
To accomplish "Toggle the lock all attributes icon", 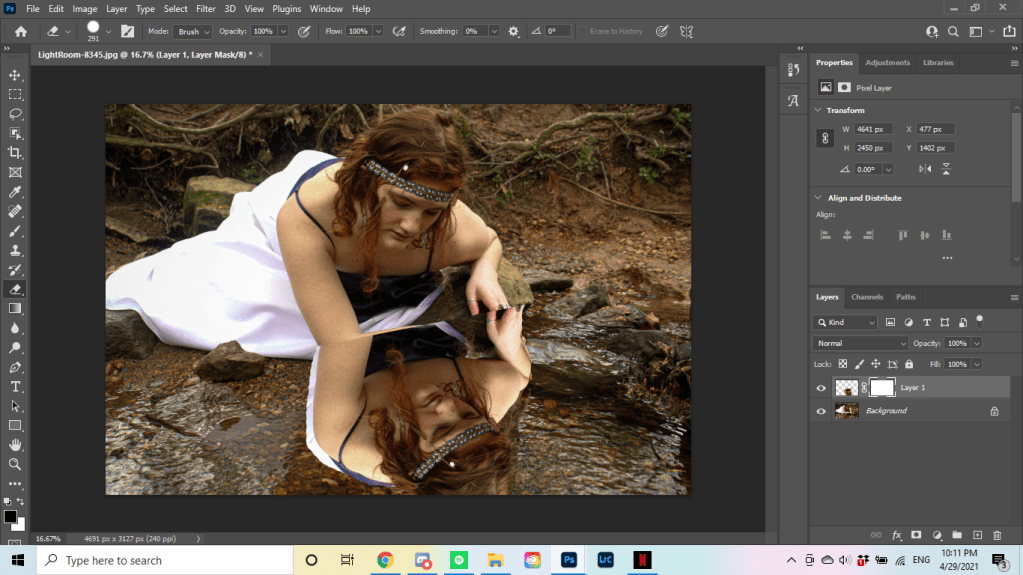I will coord(907,364).
